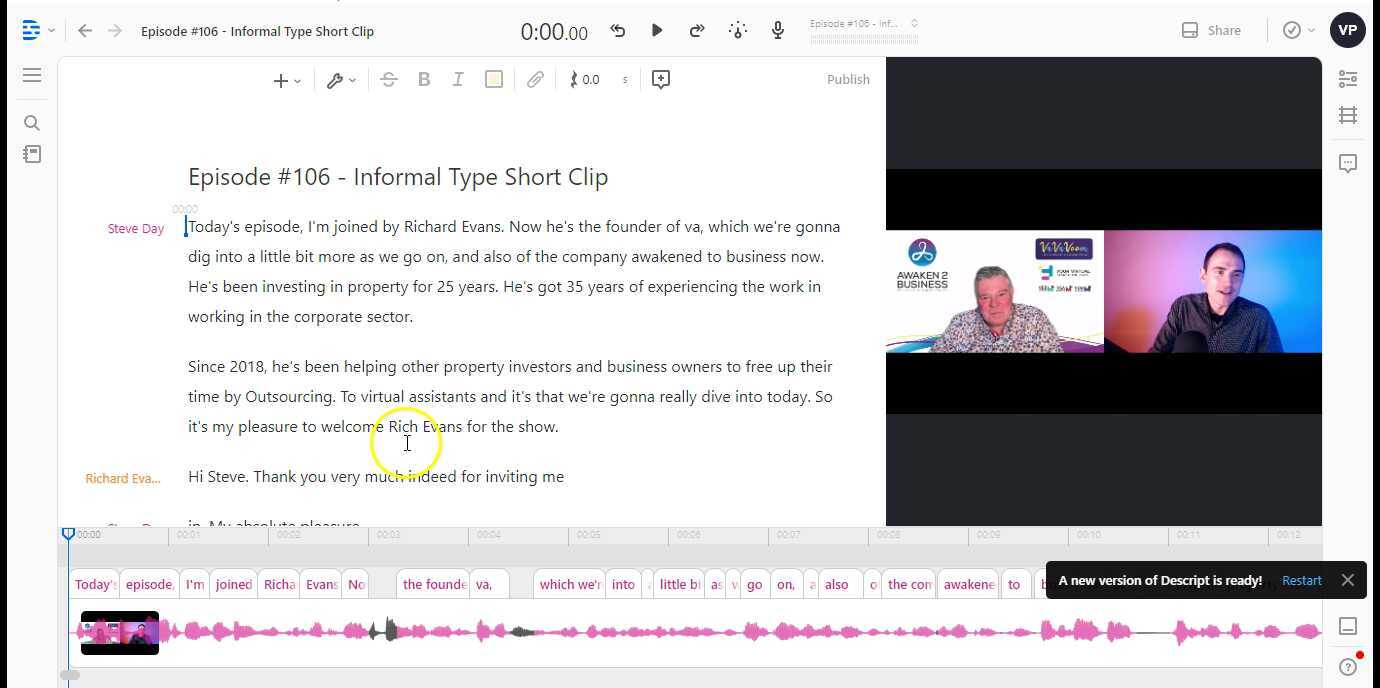Viewport: 1380px width, 688px height.
Task: Toggle italic formatting
Action: tap(458, 80)
